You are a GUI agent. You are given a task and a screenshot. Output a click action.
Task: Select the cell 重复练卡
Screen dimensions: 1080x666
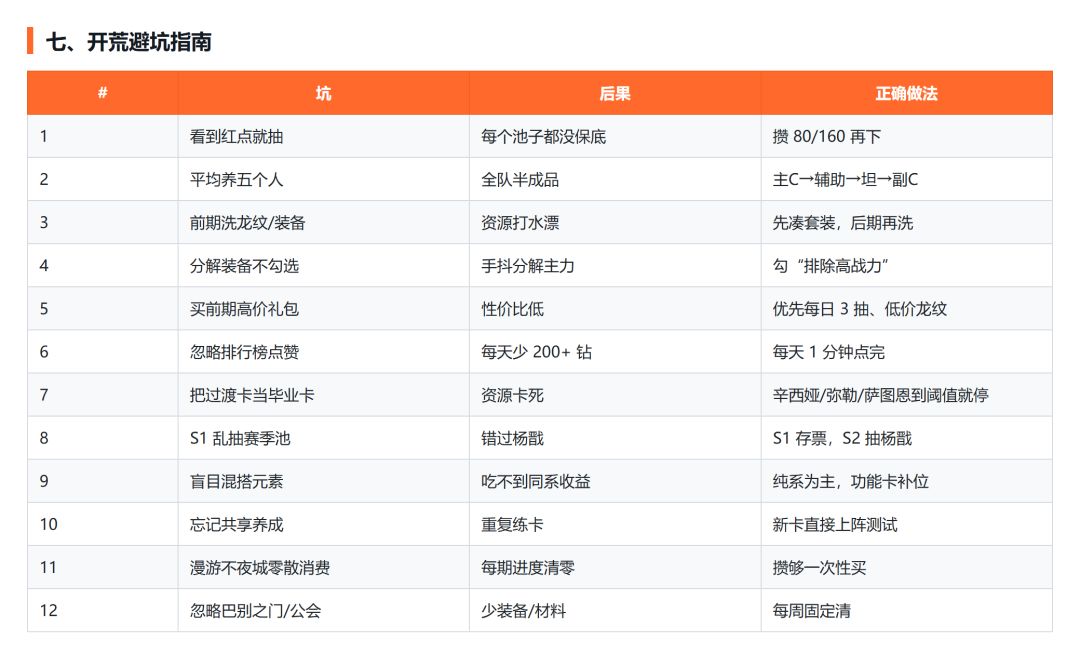[x=615, y=524]
